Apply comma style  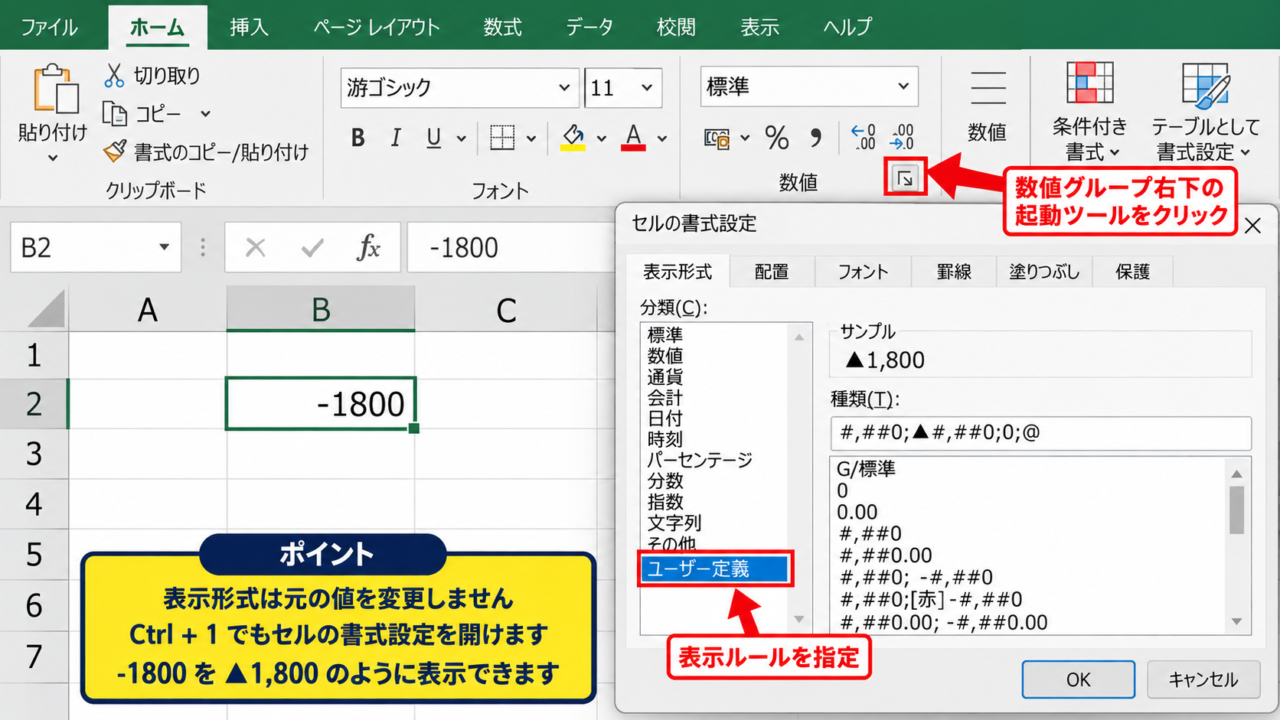(x=815, y=137)
